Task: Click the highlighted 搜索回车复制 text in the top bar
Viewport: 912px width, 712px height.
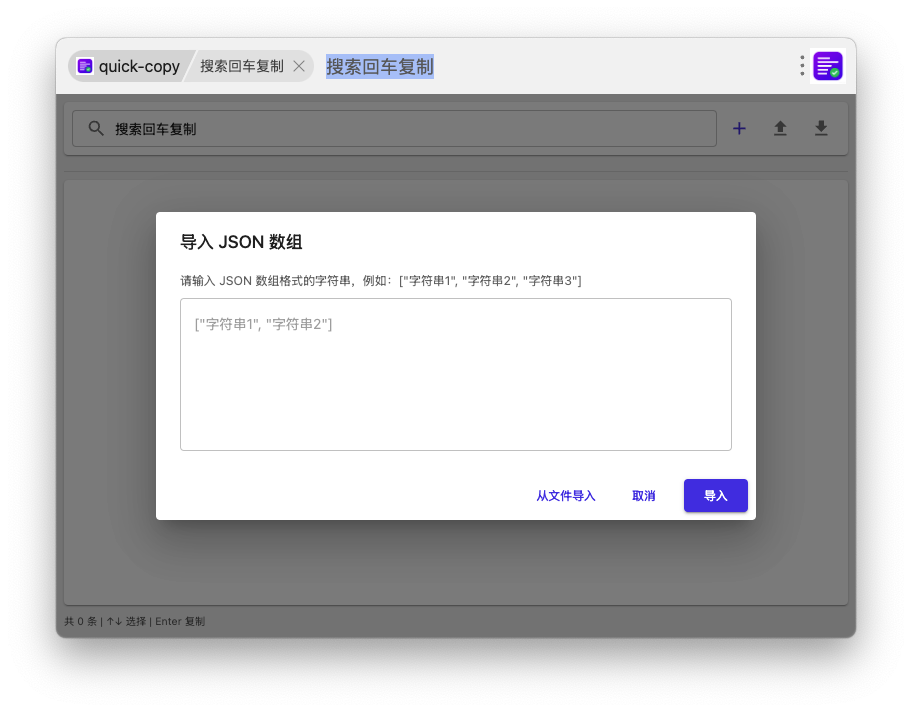Action: (380, 67)
